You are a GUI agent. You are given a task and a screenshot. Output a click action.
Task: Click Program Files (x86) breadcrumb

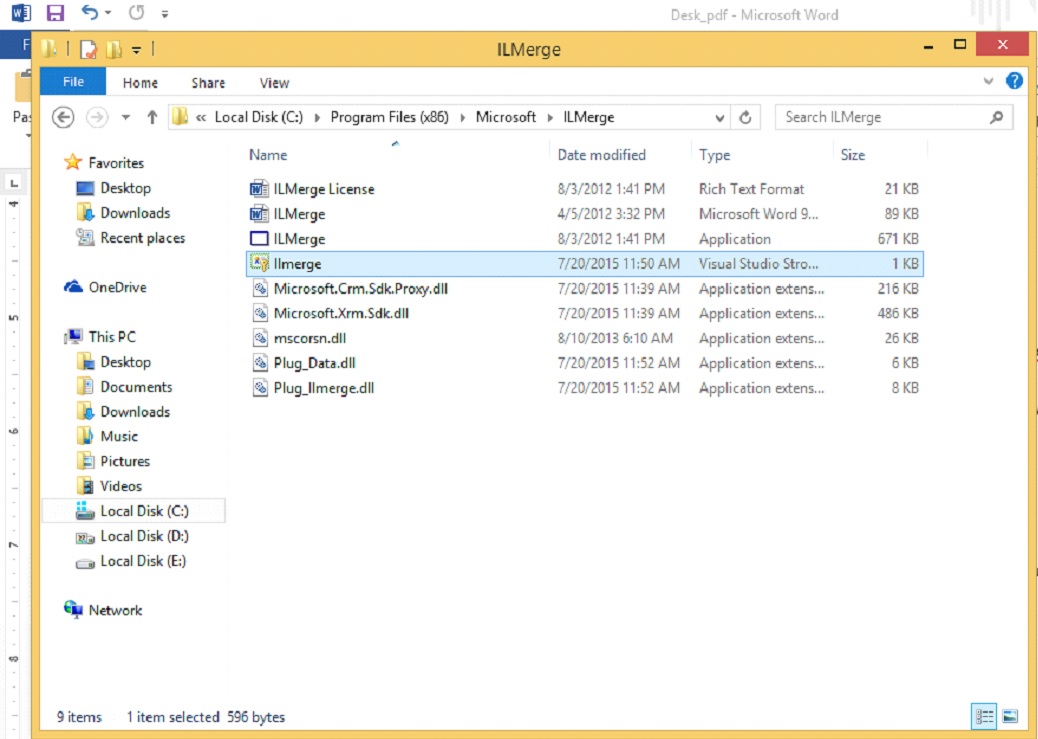[389, 117]
